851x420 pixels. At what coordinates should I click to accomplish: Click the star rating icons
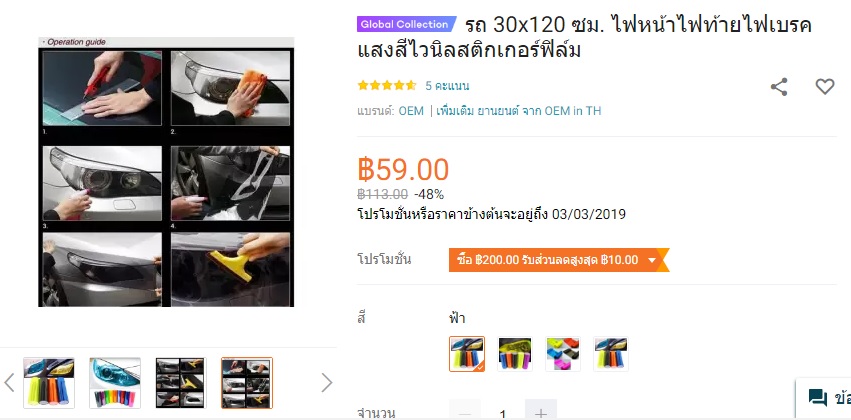[x=386, y=86]
